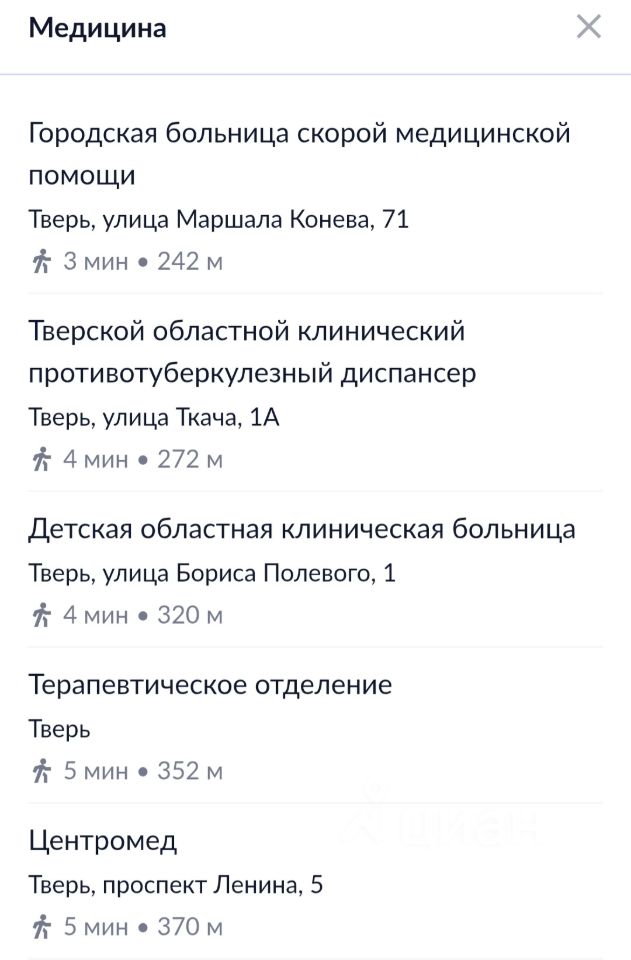Click the Медицина panel heading
The image size is (631, 960).
point(97,28)
